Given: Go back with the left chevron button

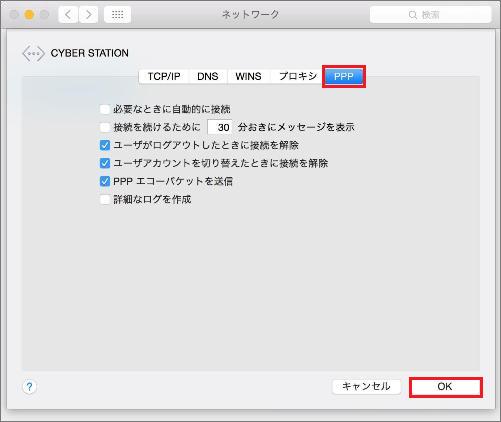Looking at the screenshot, I should click(x=68, y=15).
